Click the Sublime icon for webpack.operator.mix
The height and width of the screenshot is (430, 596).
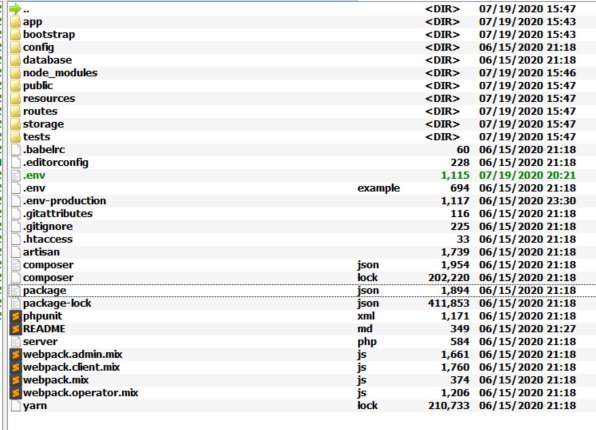16,393
